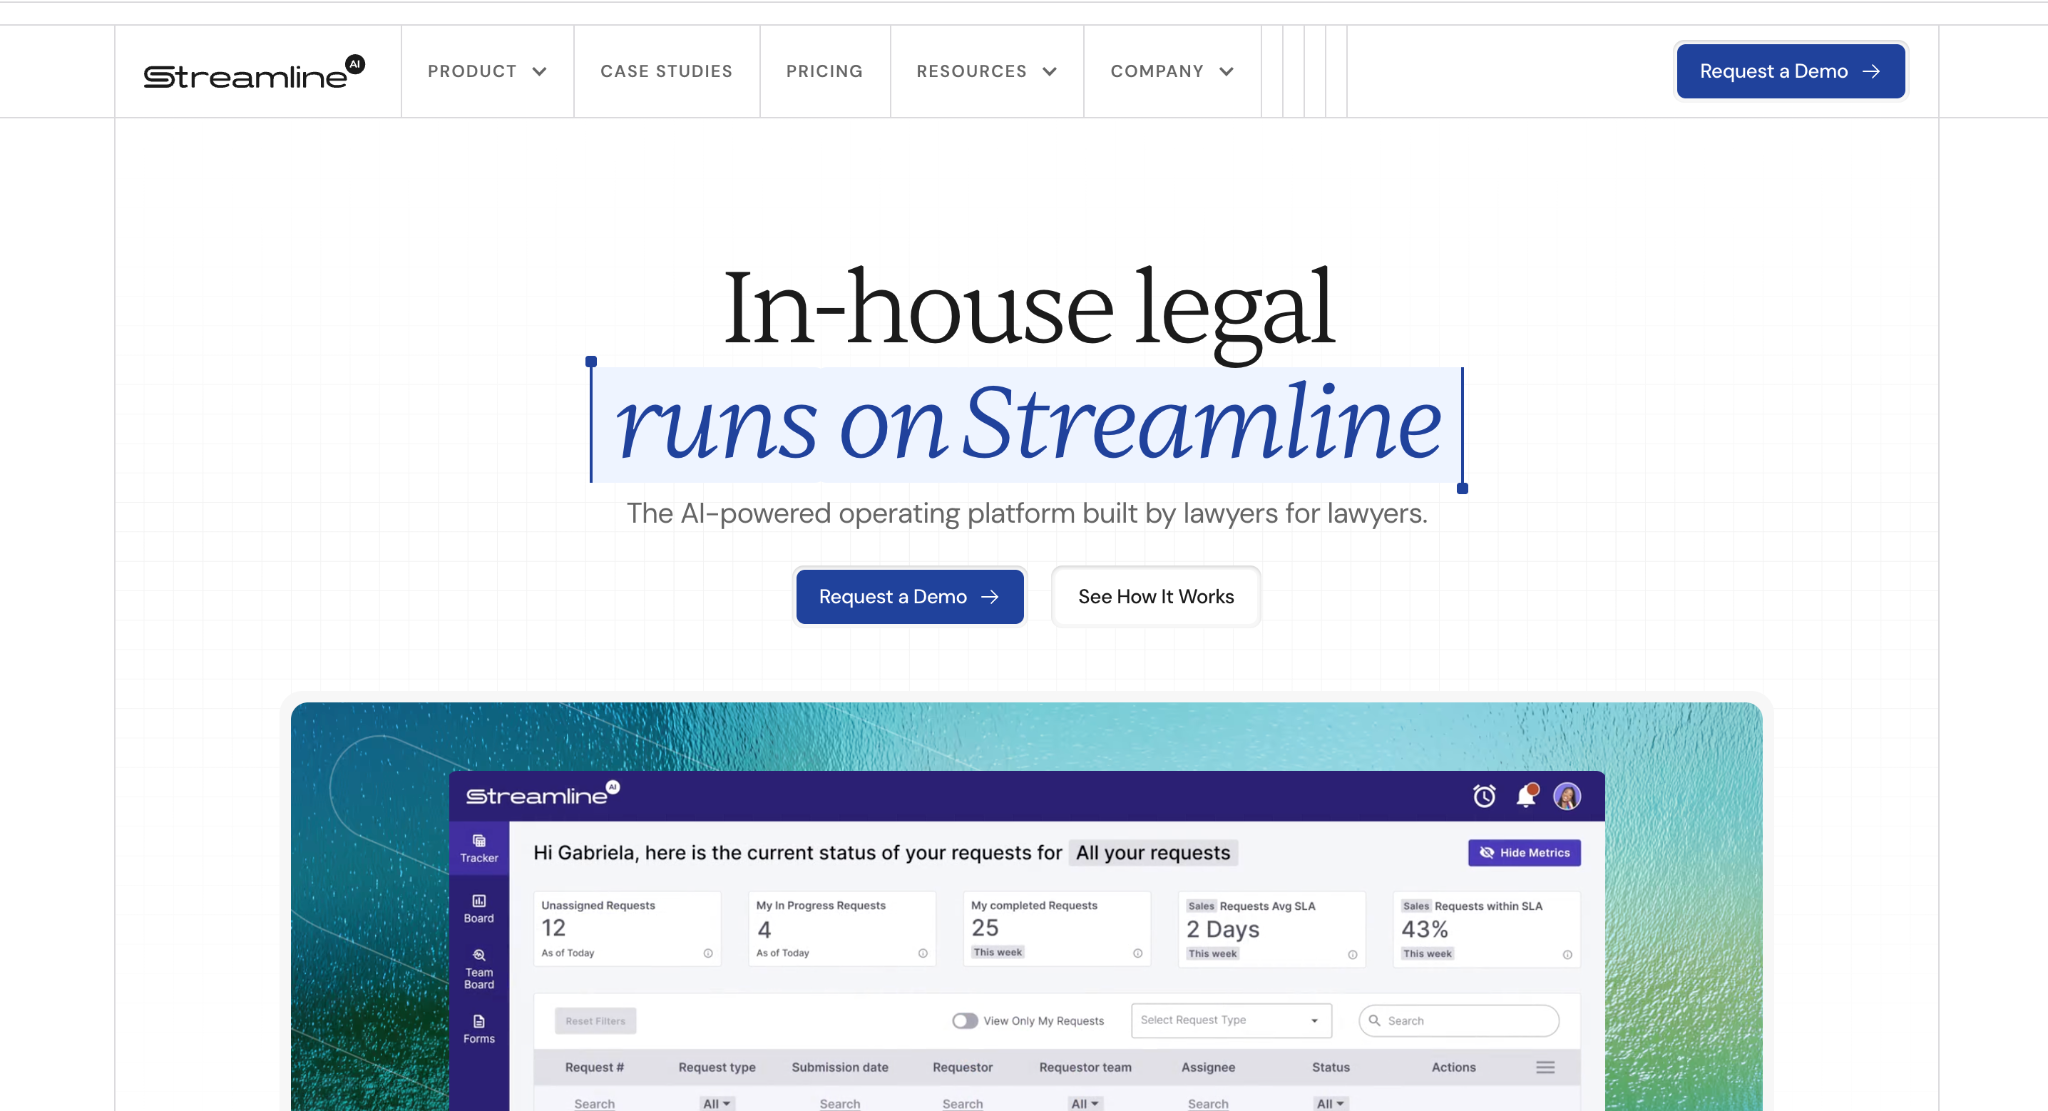
Task: Click the 2 Days SLA value
Action: click(x=1223, y=930)
